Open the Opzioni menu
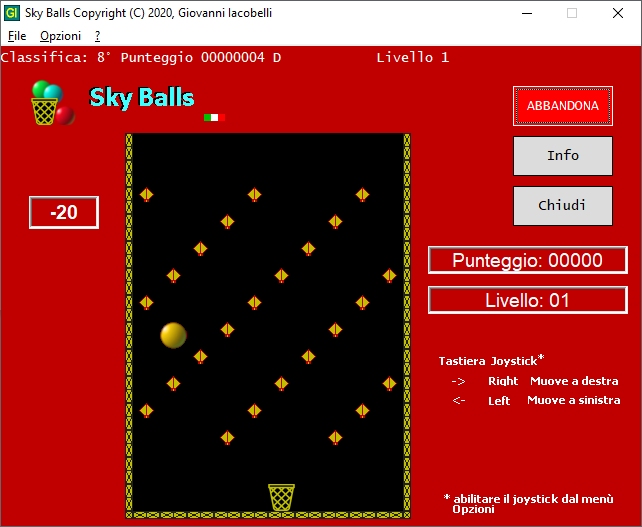 61,36
